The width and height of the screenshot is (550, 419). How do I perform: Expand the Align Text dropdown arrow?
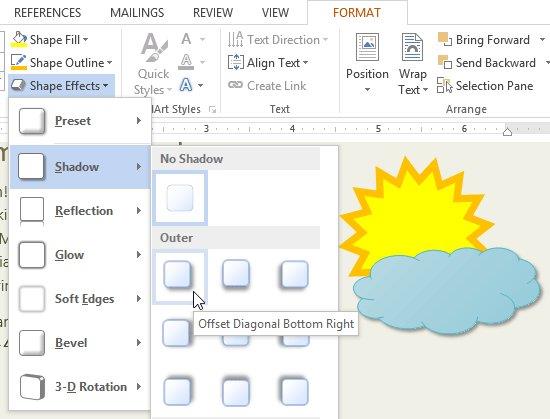click(x=305, y=63)
